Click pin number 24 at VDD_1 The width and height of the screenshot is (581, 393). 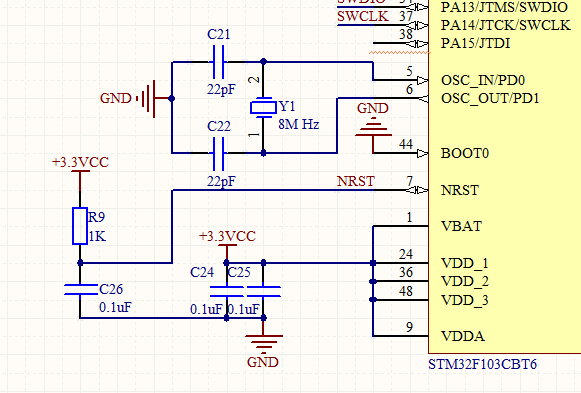[406, 254]
